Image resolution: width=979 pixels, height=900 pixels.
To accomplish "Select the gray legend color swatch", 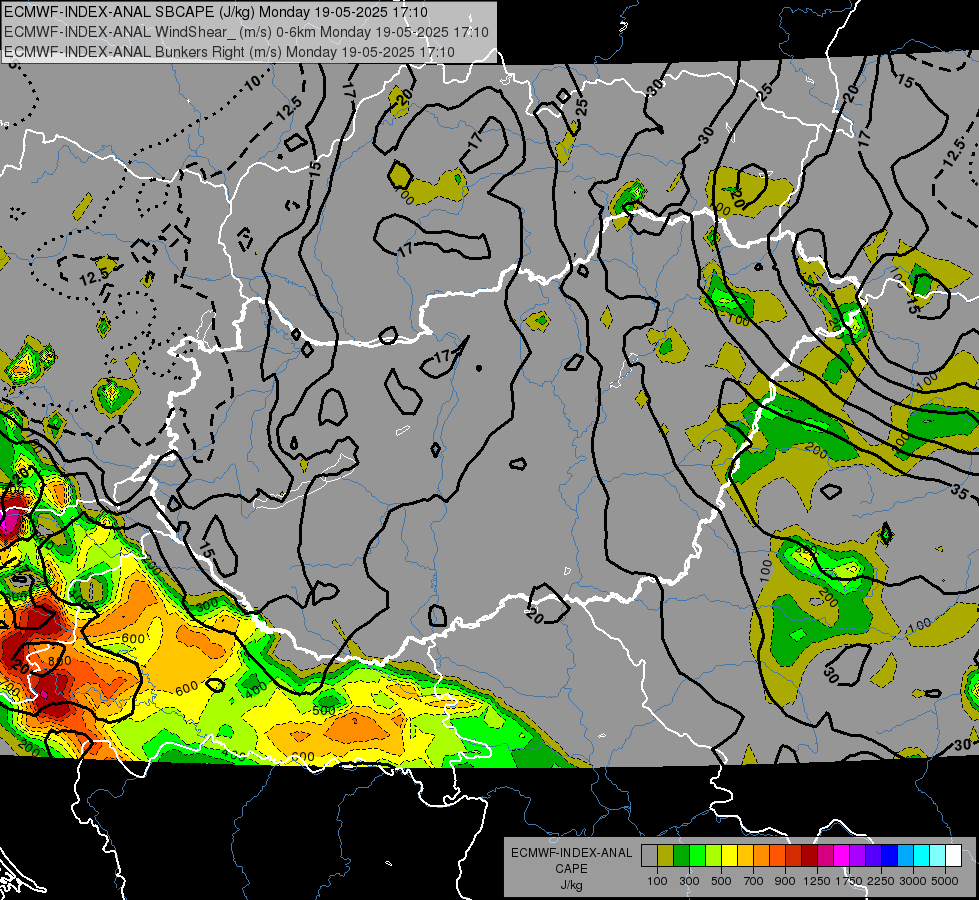I will pos(649,856).
